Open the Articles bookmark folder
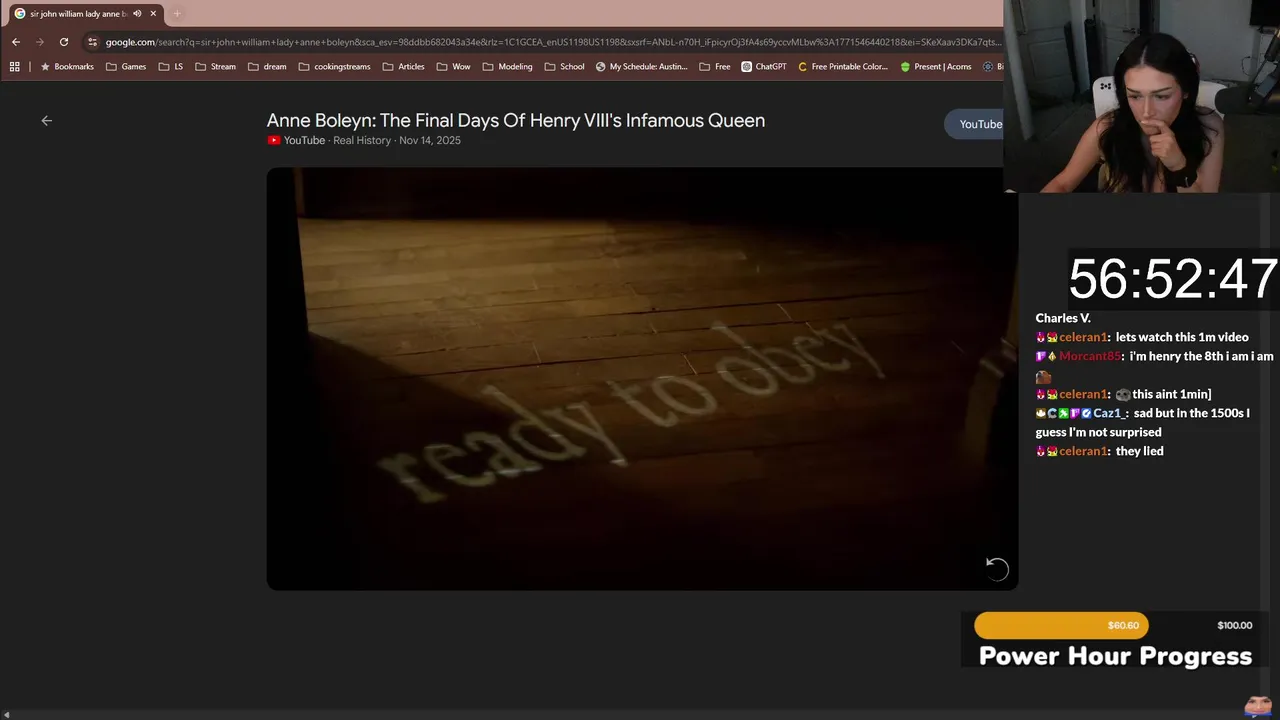 tap(404, 67)
